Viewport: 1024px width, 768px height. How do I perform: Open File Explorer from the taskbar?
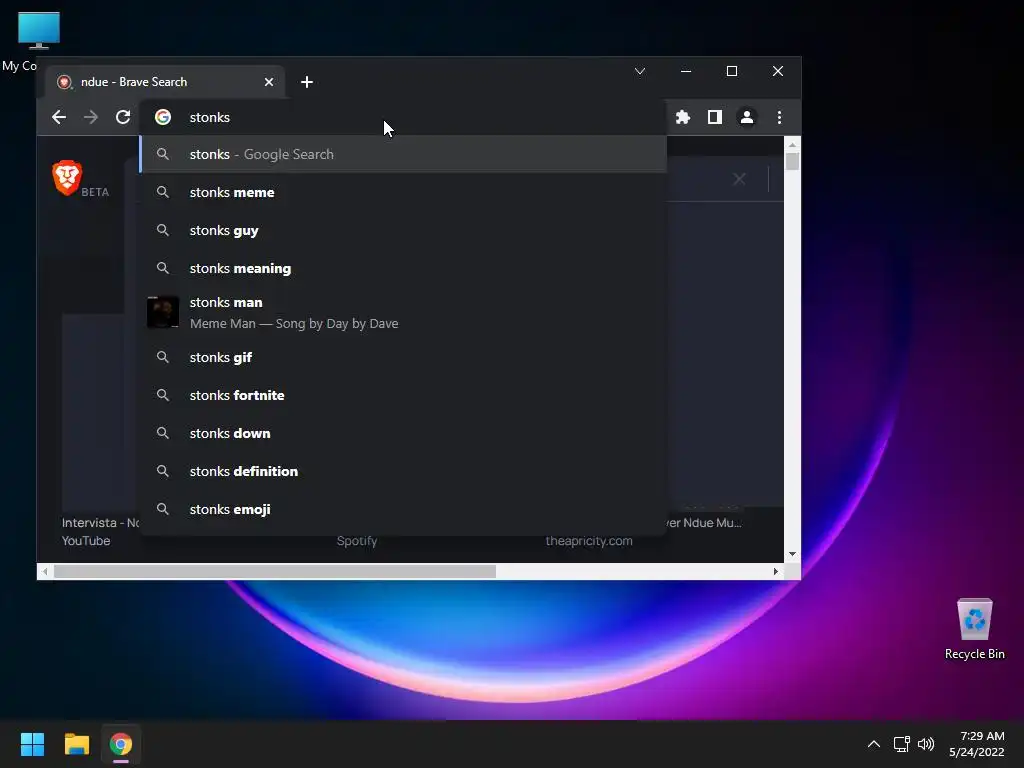76,744
